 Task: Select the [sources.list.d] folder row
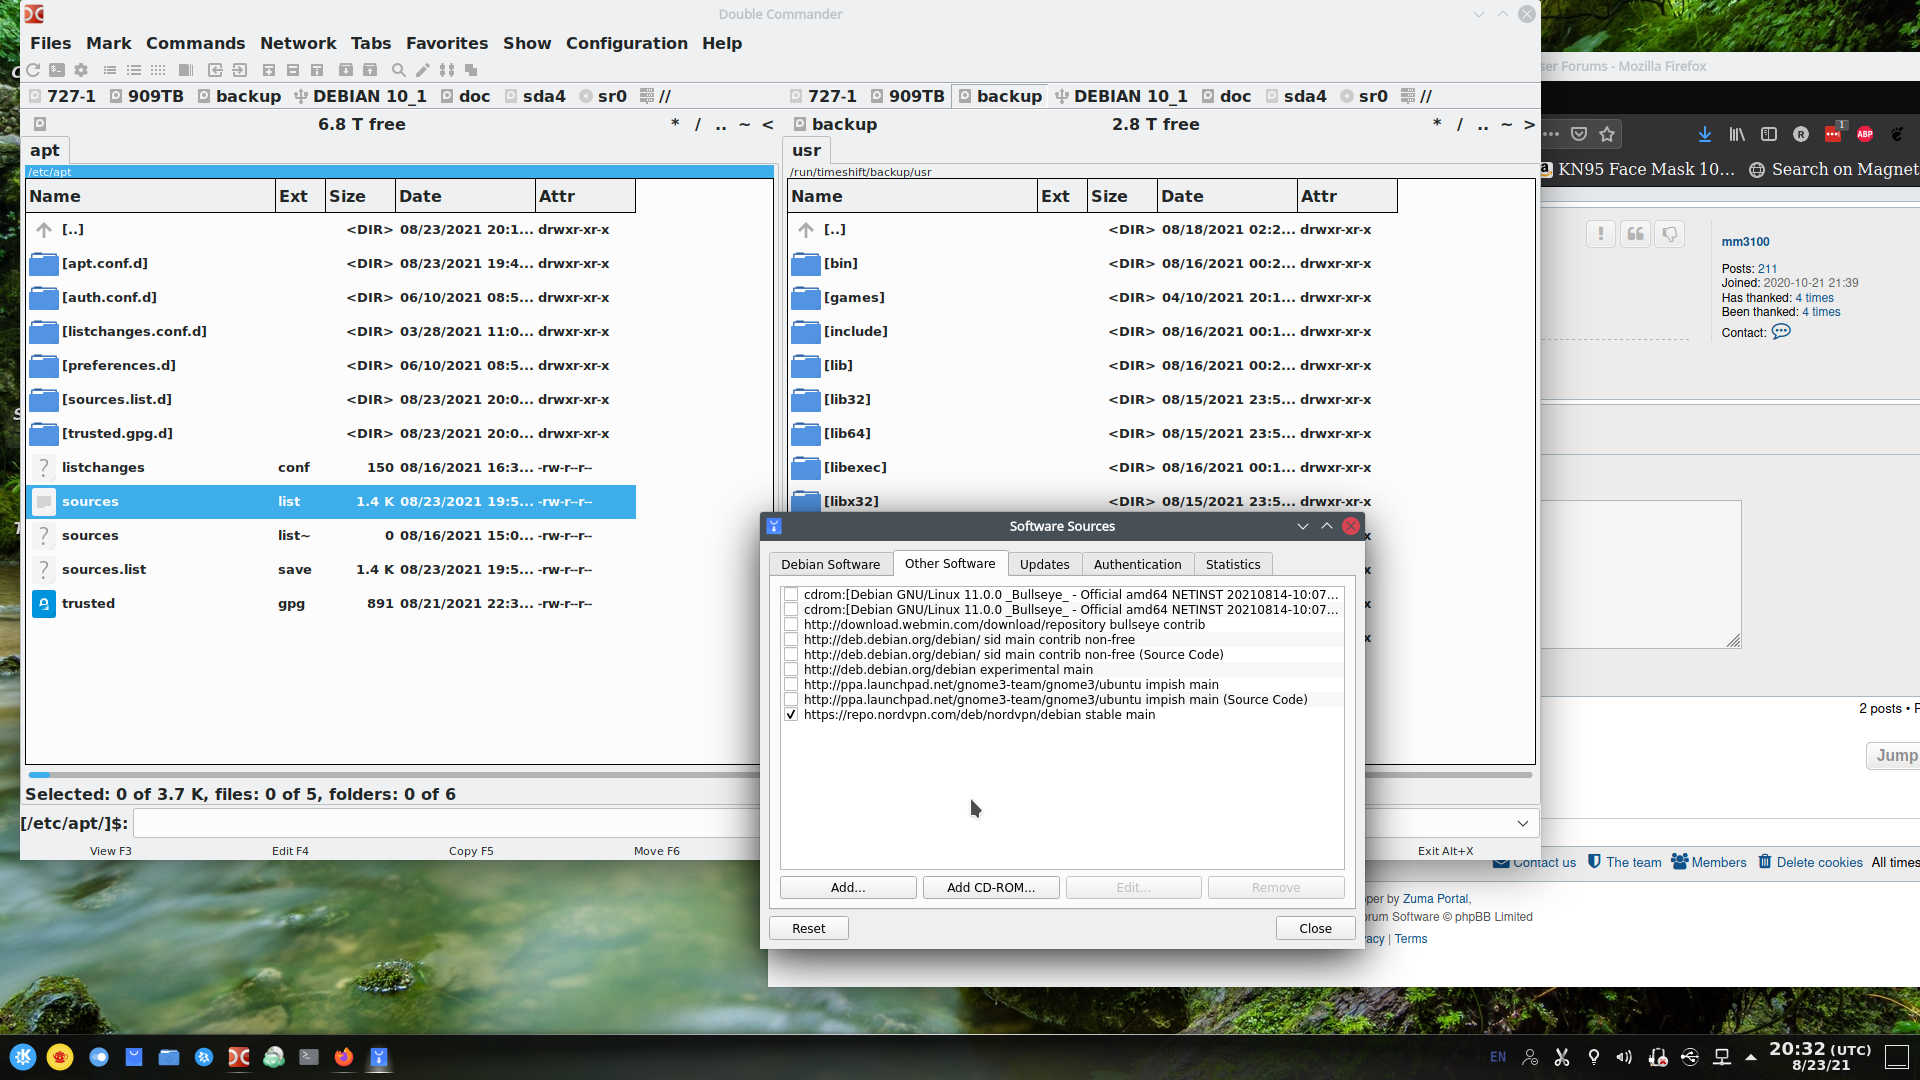pyautogui.click(x=330, y=399)
